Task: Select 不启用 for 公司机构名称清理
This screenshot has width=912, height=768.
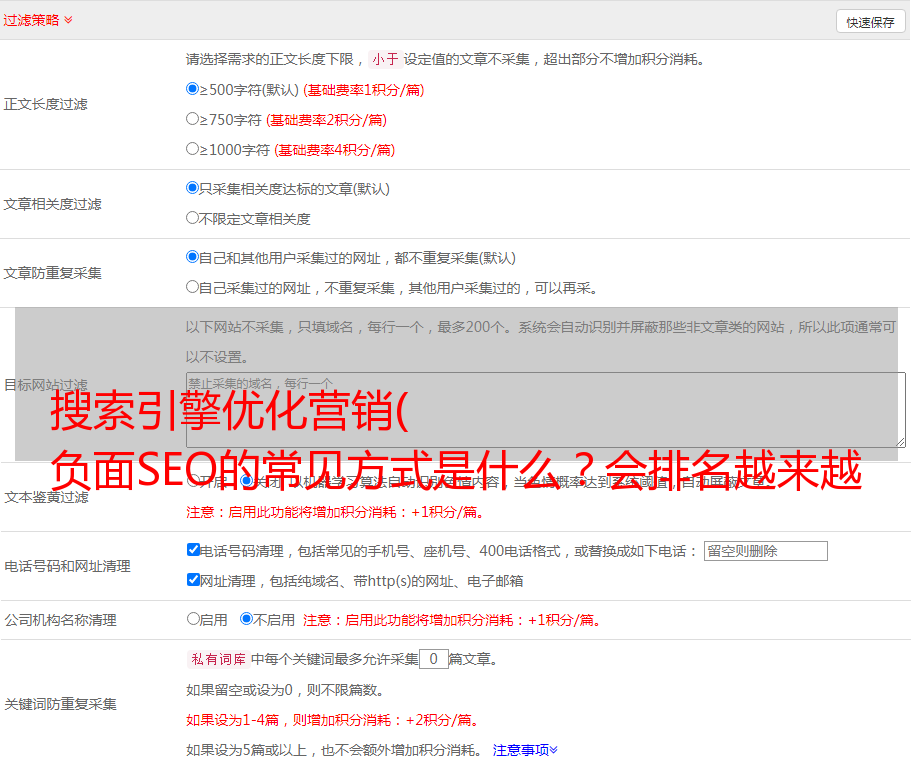Action: 246,619
